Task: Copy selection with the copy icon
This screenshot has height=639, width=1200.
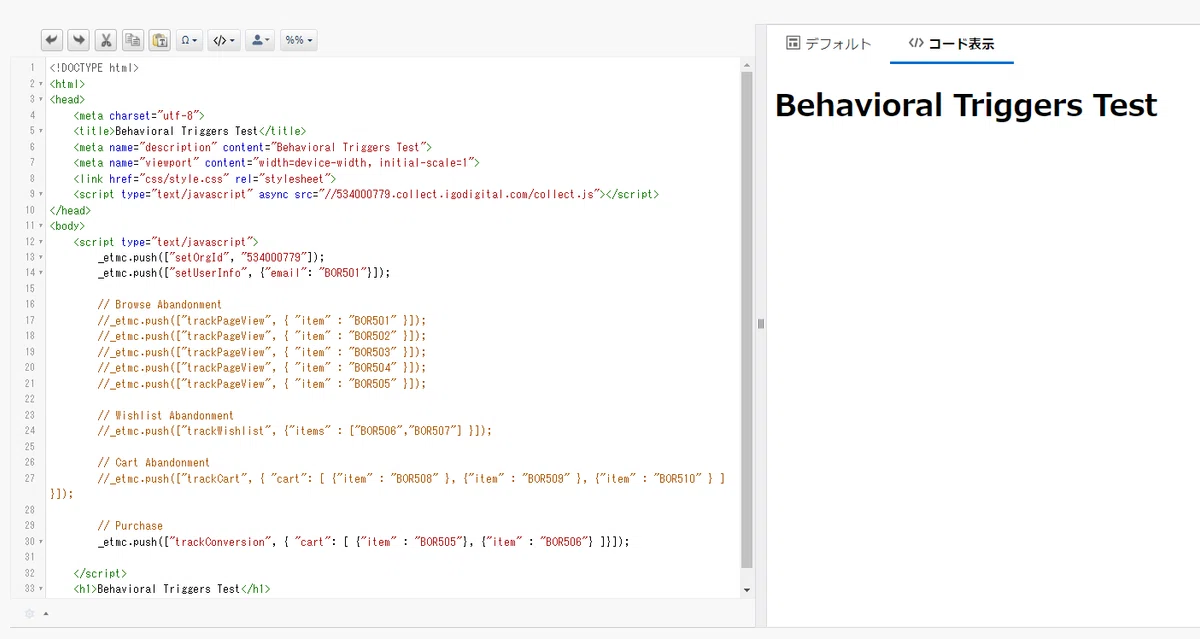Action: pyautogui.click(x=133, y=40)
